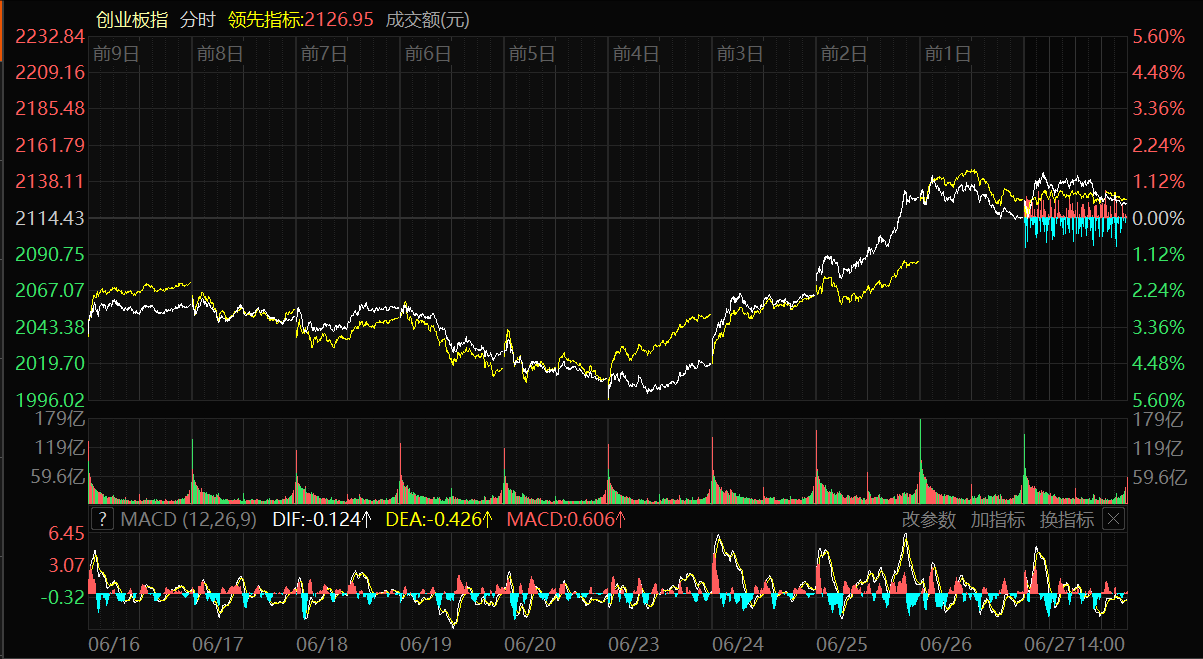The width and height of the screenshot is (1203, 659).
Task: Click the yellow DEA value readout
Action: click(439, 519)
